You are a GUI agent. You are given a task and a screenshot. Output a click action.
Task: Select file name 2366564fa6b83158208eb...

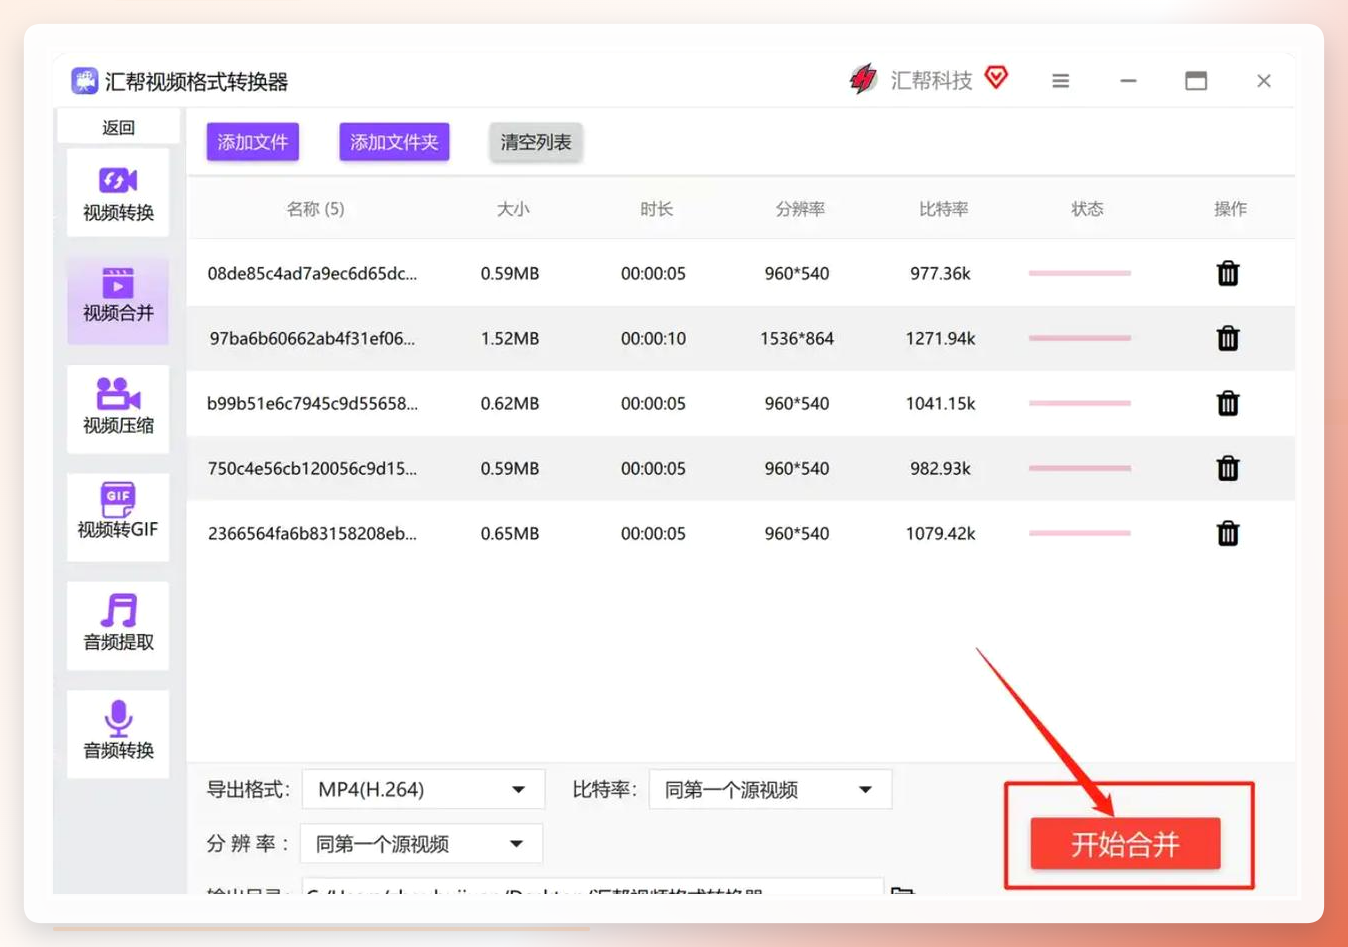click(x=312, y=533)
